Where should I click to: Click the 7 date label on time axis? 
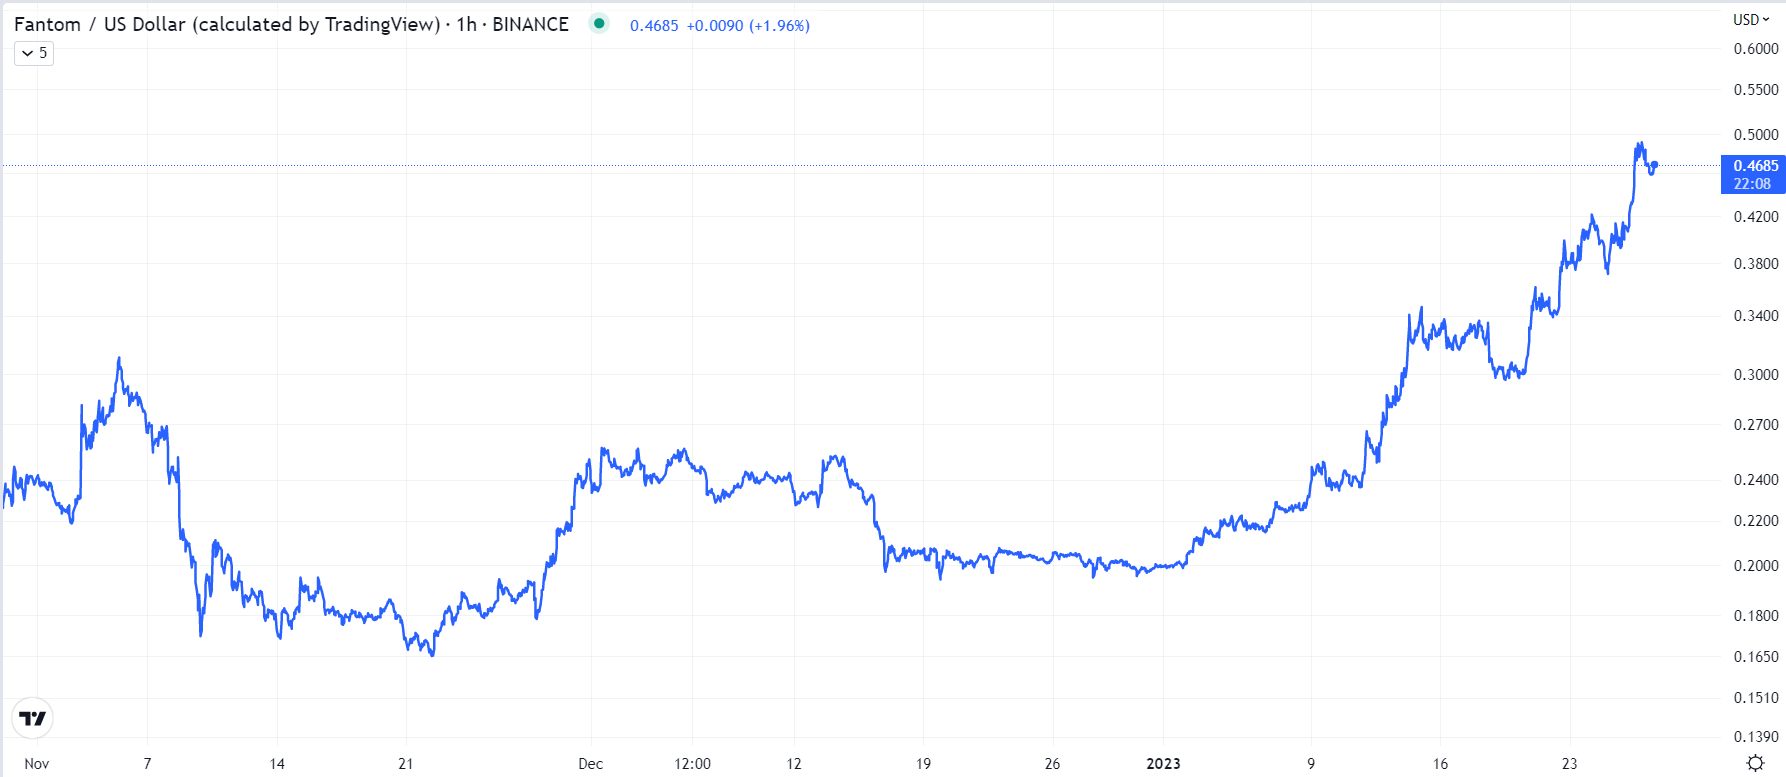[147, 764]
